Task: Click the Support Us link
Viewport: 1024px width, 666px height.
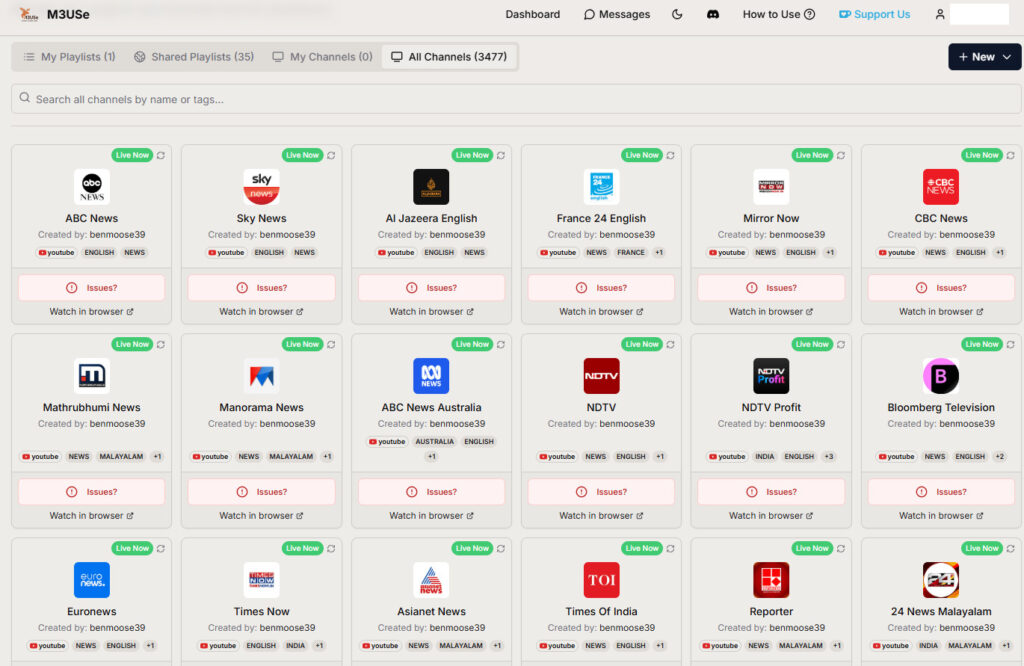Action: [x=874, y=14]
